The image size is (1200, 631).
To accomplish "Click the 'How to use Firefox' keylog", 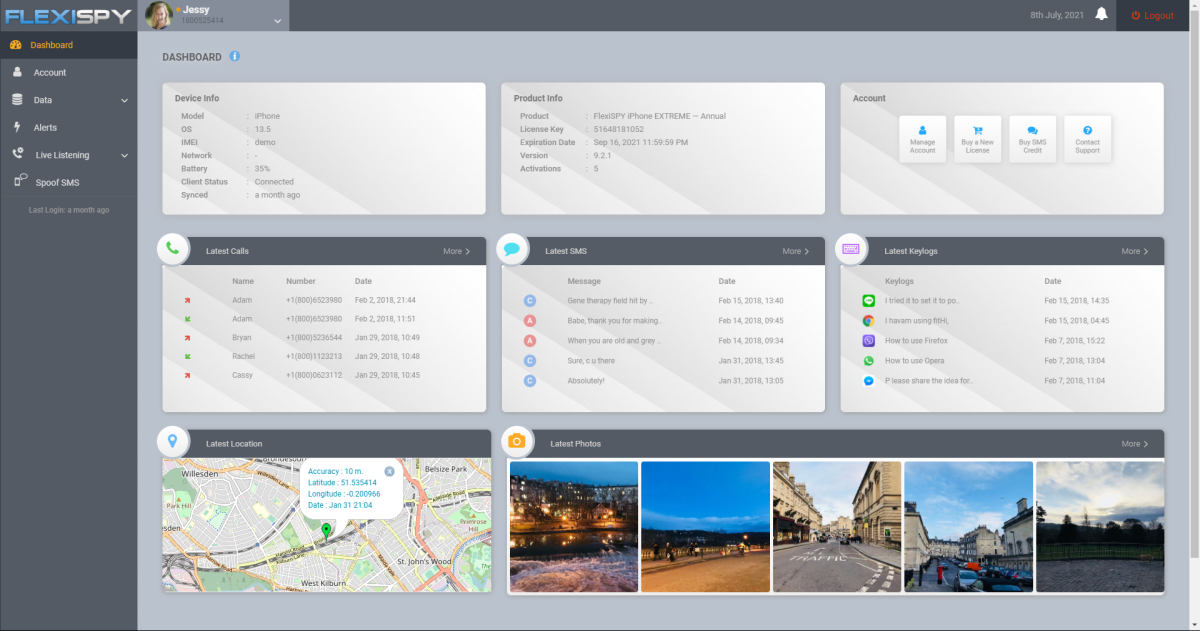I will click(916, 341).
